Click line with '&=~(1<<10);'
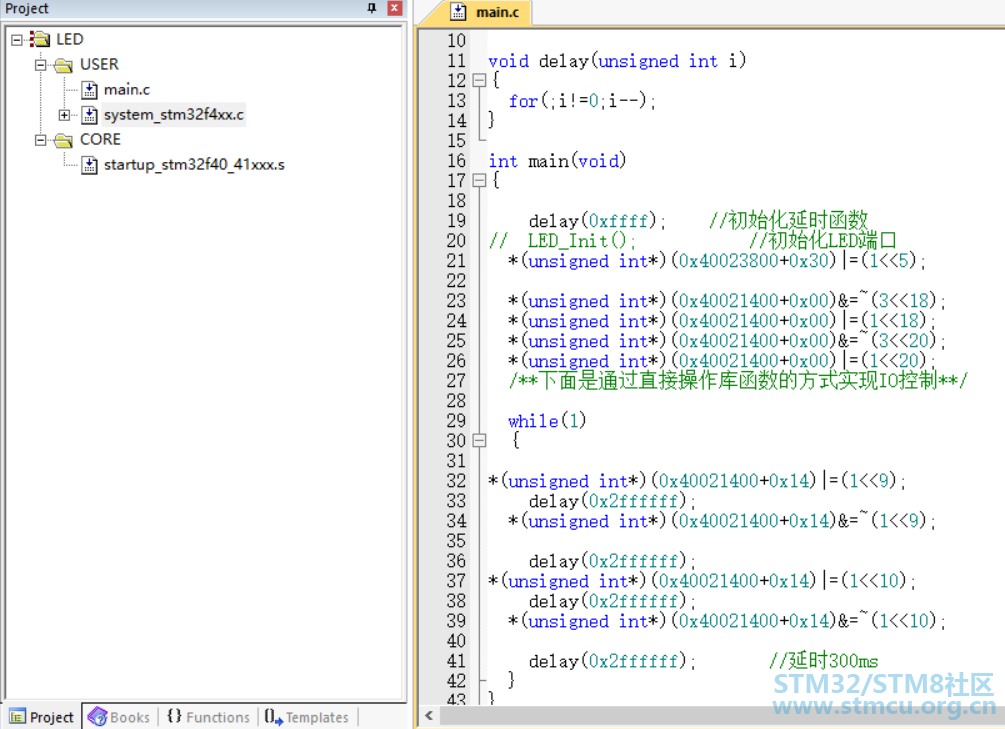 pos(727,621)
